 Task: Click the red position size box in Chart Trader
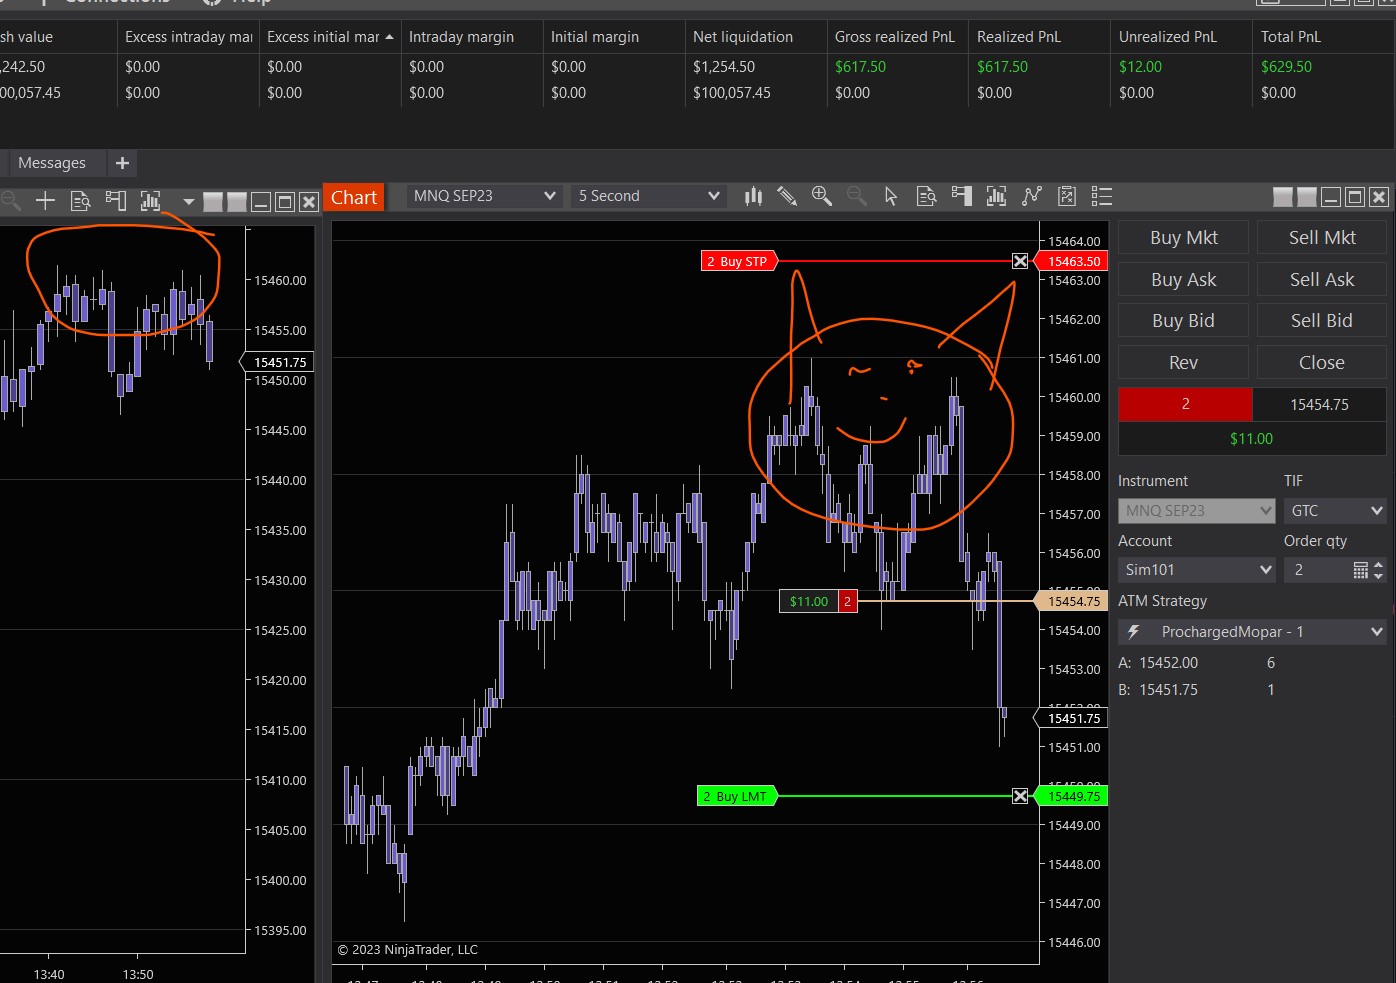pyautogui.click(x=1185, y=404)
